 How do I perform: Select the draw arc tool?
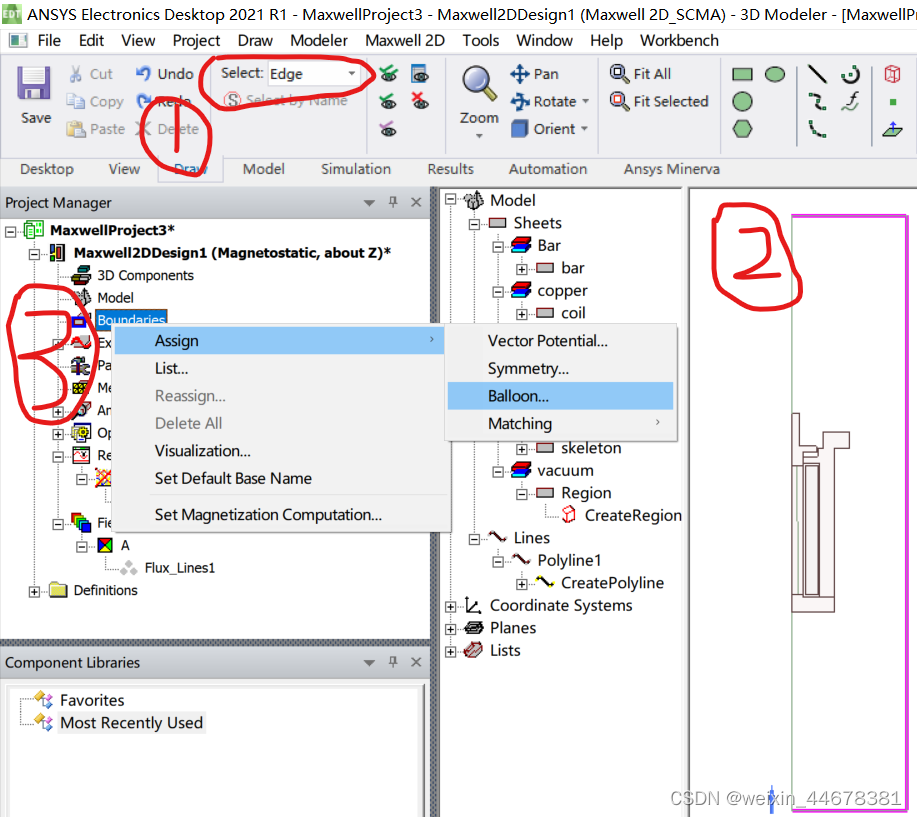click(x=850, y=74)
